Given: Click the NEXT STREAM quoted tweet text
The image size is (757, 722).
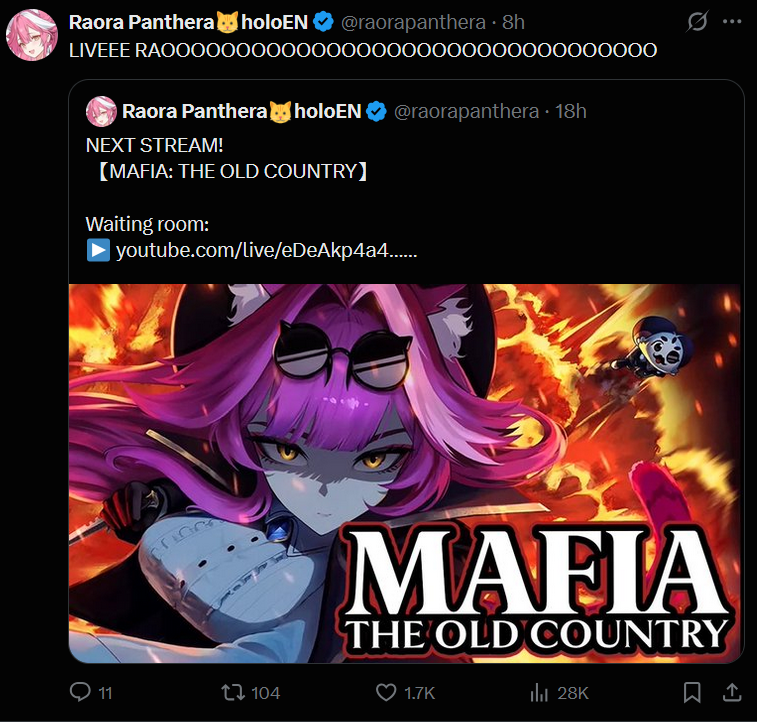Looking at the screenshot, I should (154, 145).
